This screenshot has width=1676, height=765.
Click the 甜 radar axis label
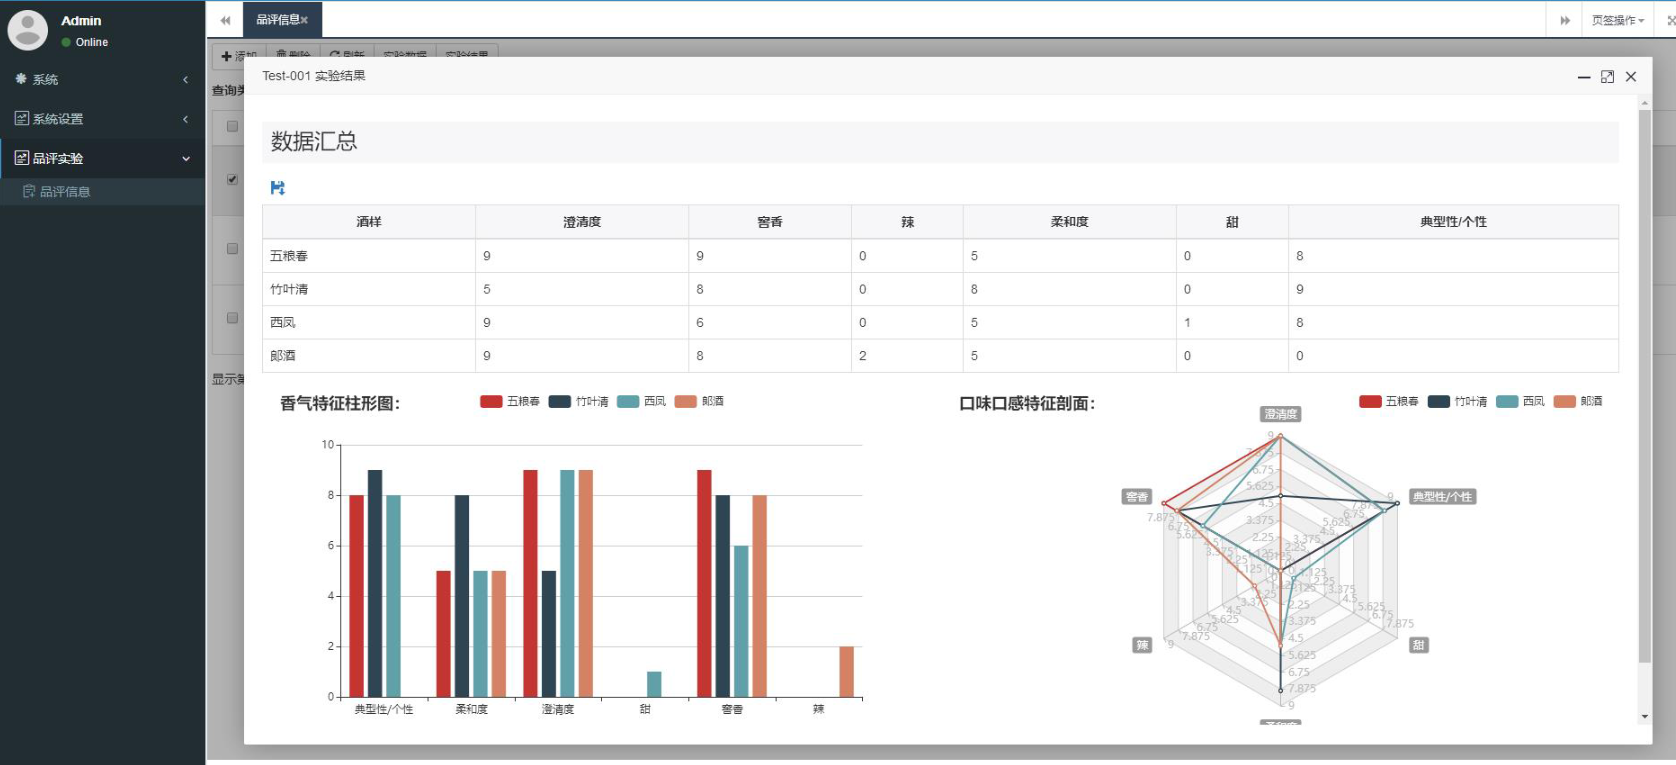[1419, 645]
